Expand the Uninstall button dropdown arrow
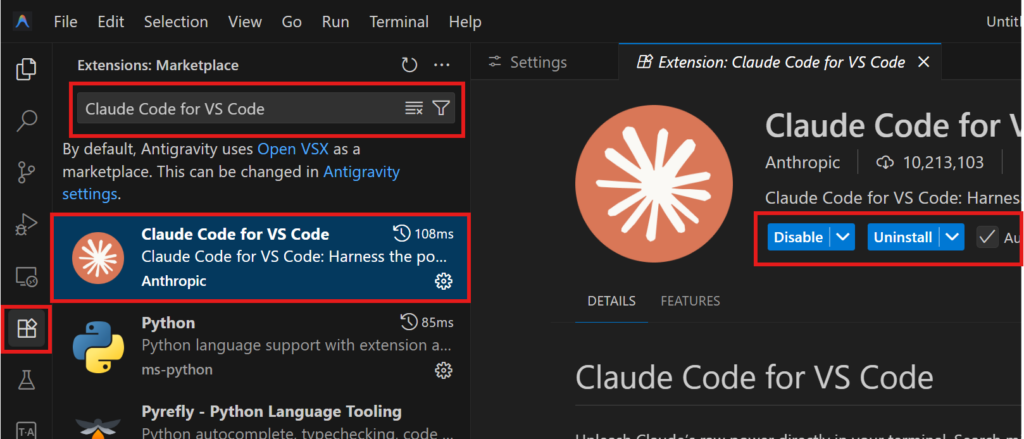 pyautogui.click(x=952, y=237)
